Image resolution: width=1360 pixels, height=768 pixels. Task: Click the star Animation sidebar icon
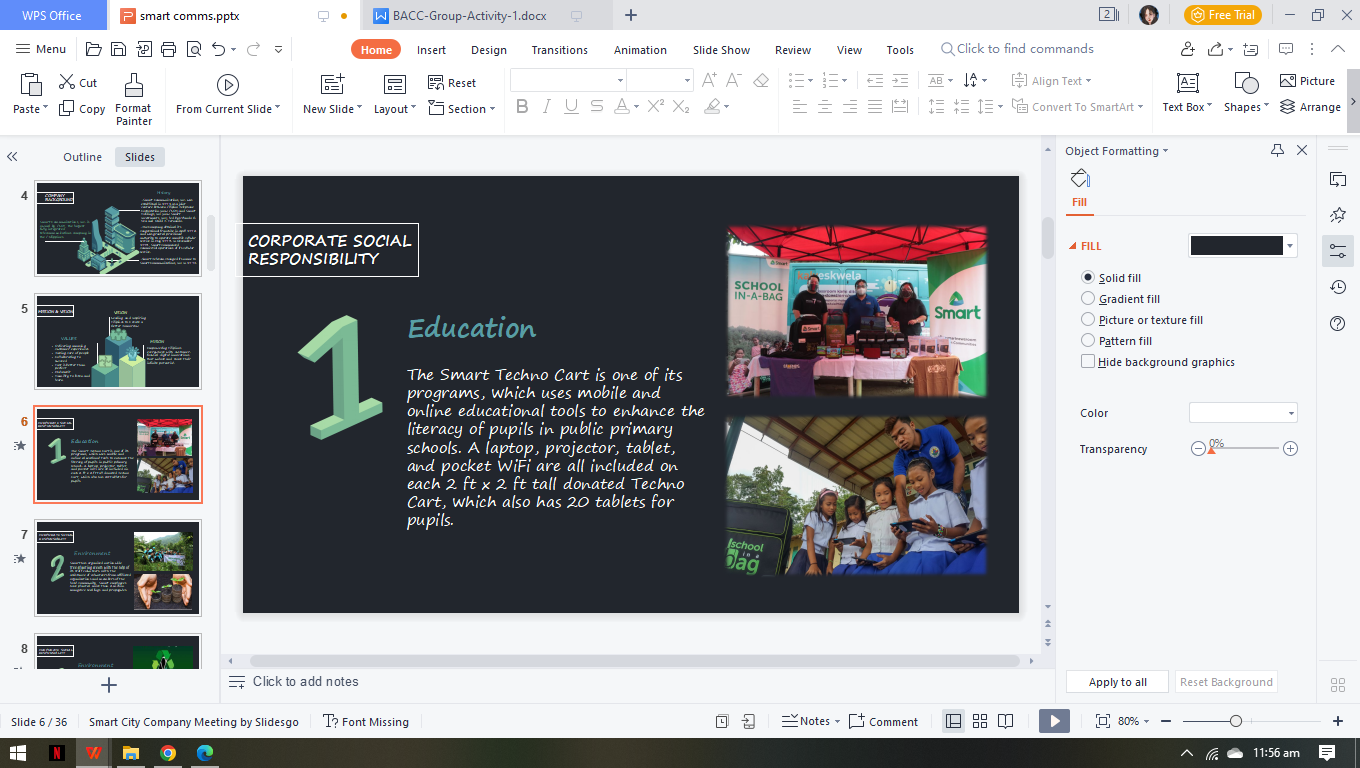tap(1338, 215)
